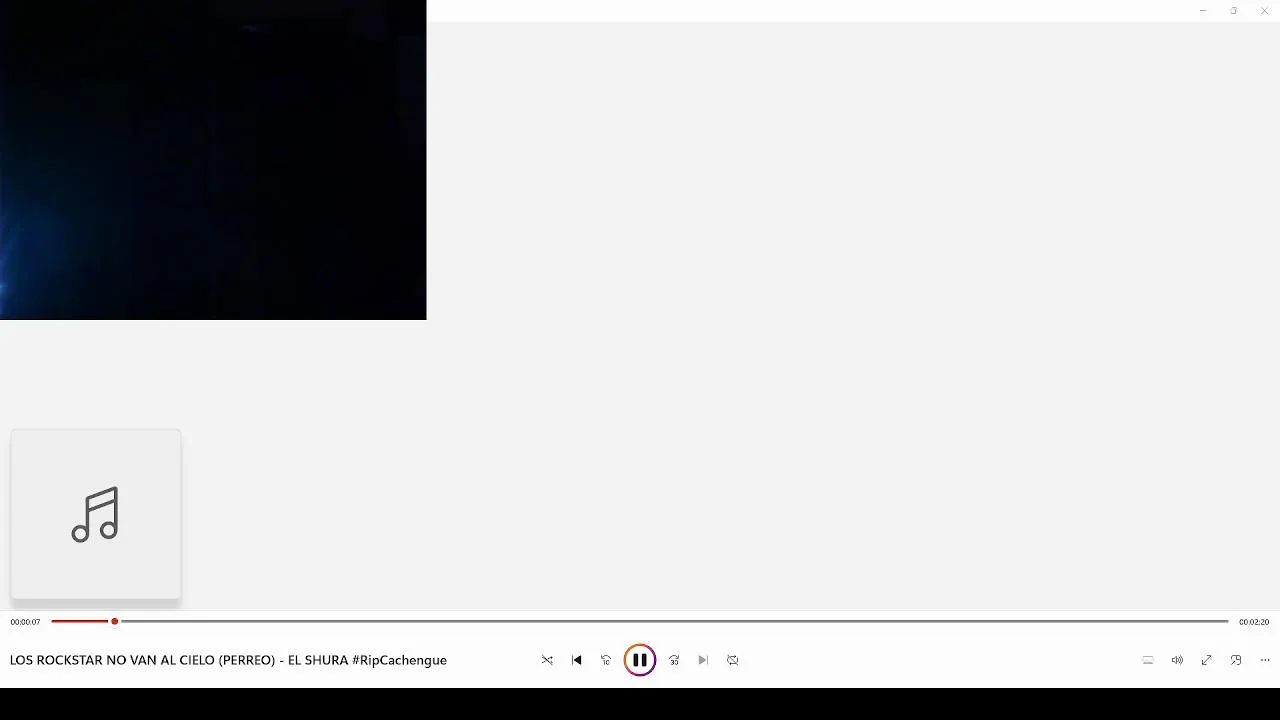Minimize the media player window
This screenshot has height=720, width=1280.
coord(1203,11)
